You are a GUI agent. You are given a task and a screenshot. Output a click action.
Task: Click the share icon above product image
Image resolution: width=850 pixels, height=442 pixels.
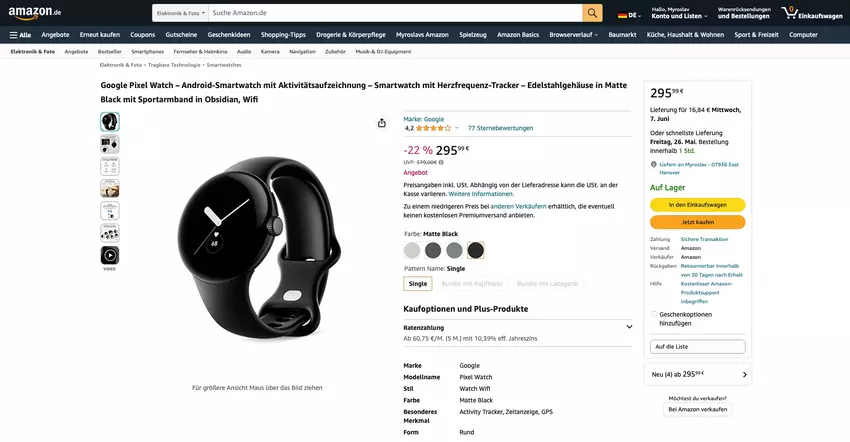coord(382,123)
